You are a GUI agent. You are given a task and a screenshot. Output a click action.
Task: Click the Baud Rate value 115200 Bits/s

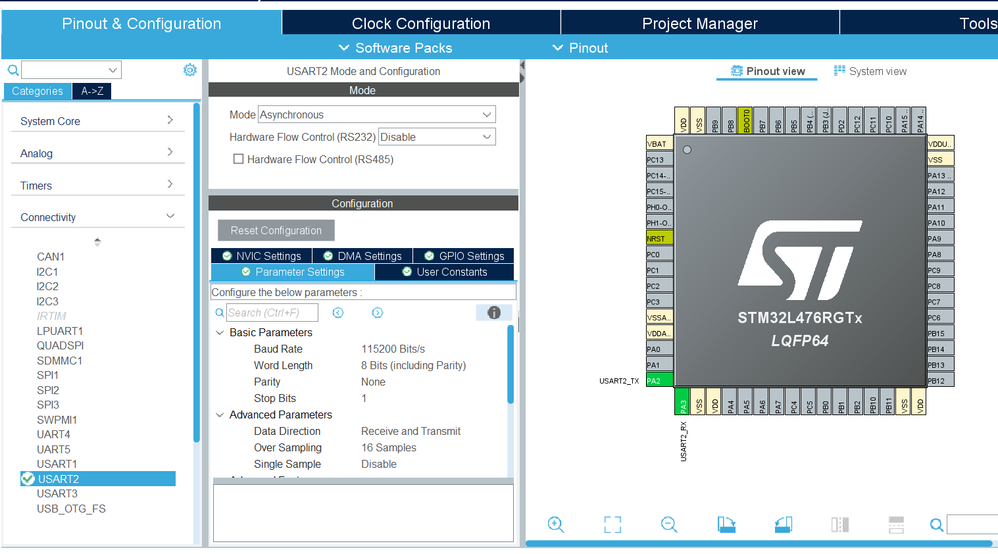tap(393, 349)
